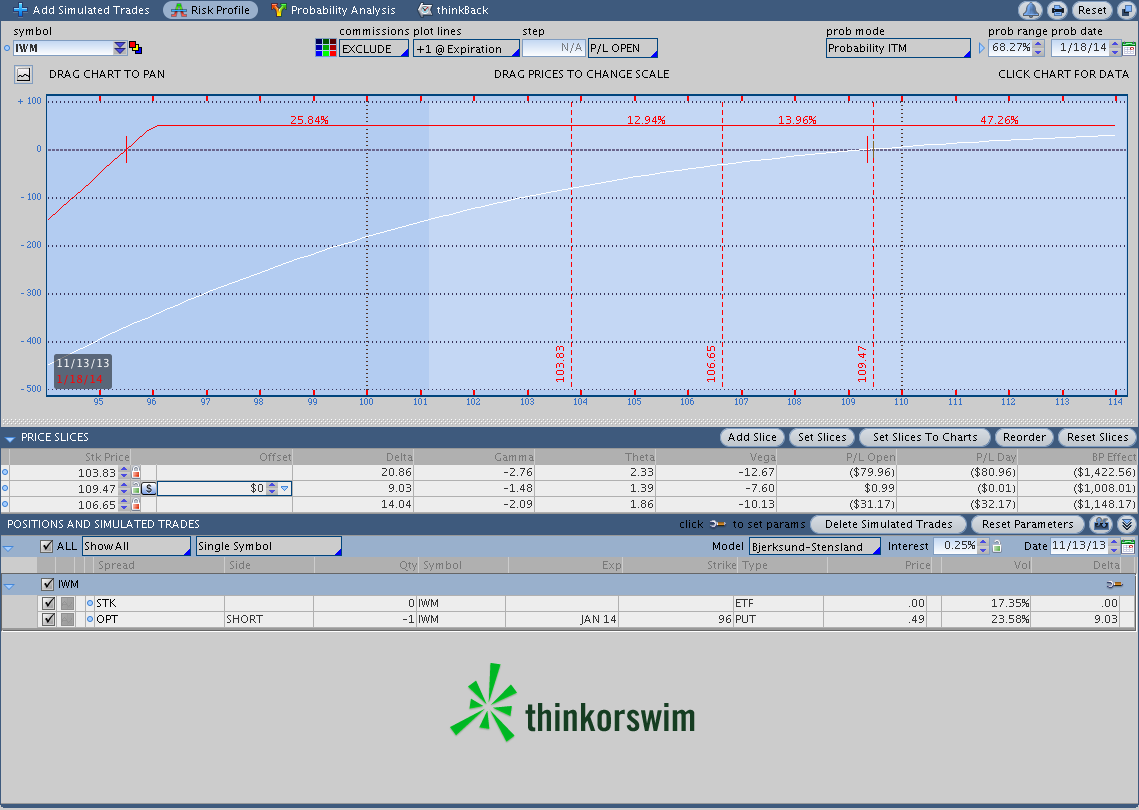This screenshot has width=1139, height=810.
Task: Open the offset $0 dropdown arrow
Action: click(x=285, y=489)
